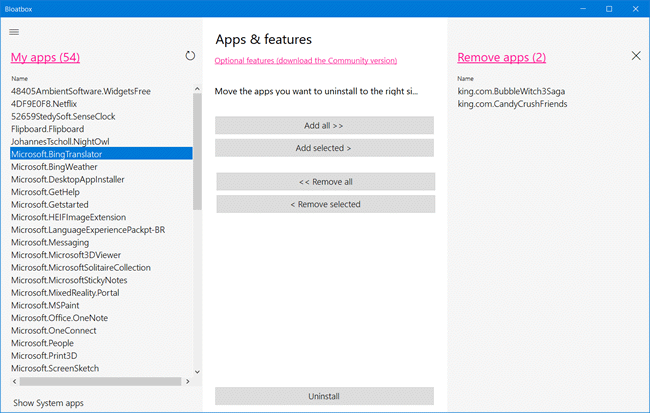Select Microsoft.HEIFImageExtension app
The width and height of the screenshot is (650, 413).
[x=101, y=217]
